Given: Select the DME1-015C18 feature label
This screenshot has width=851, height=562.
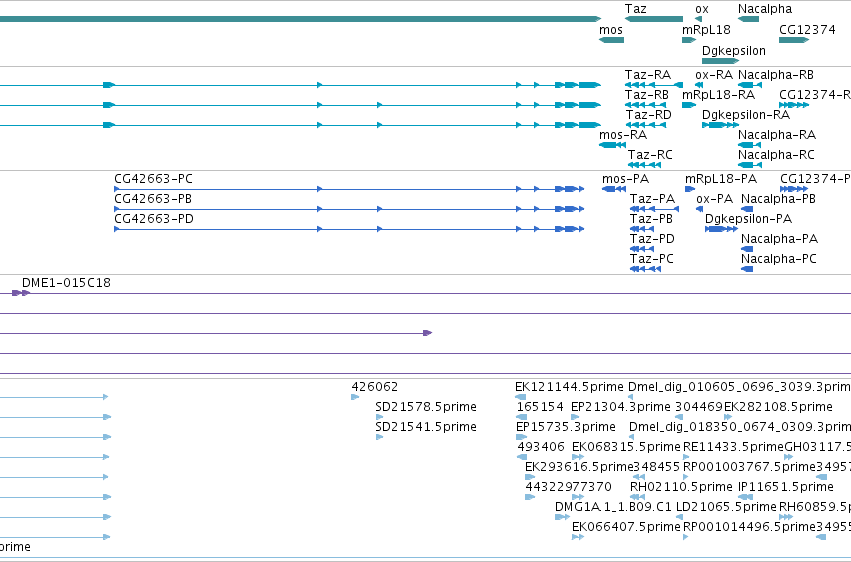Looking at the screenshot, I should pyautogui.click(x=66, y=283).
